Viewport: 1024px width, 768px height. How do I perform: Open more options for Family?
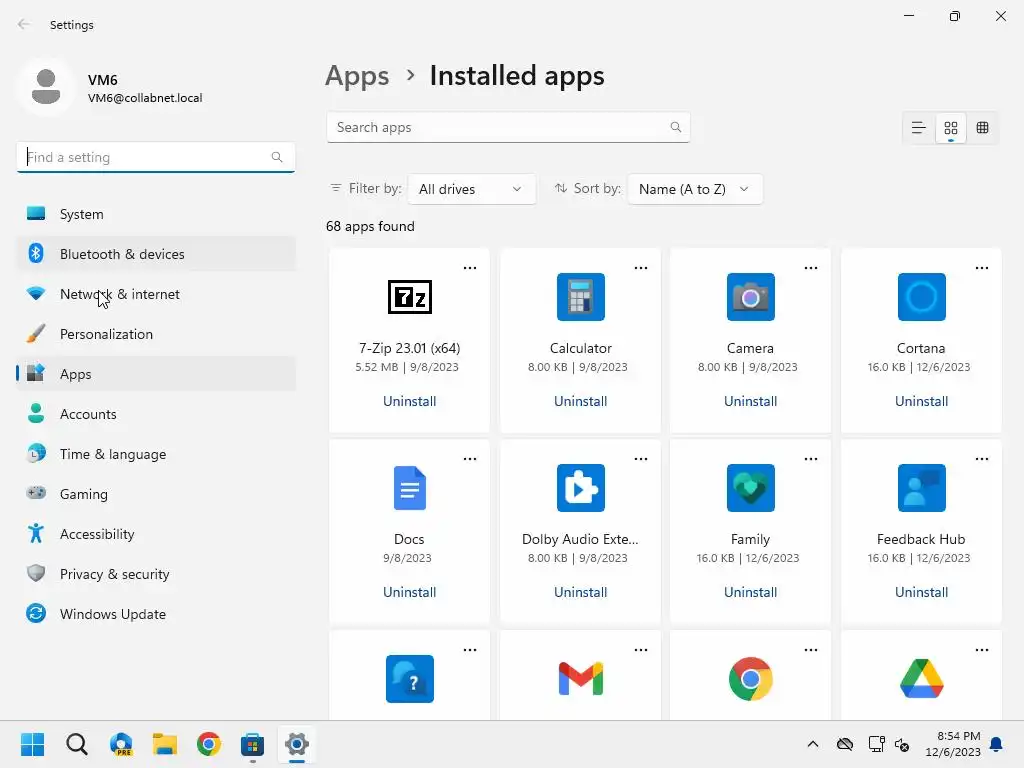(x=810, y=459)
